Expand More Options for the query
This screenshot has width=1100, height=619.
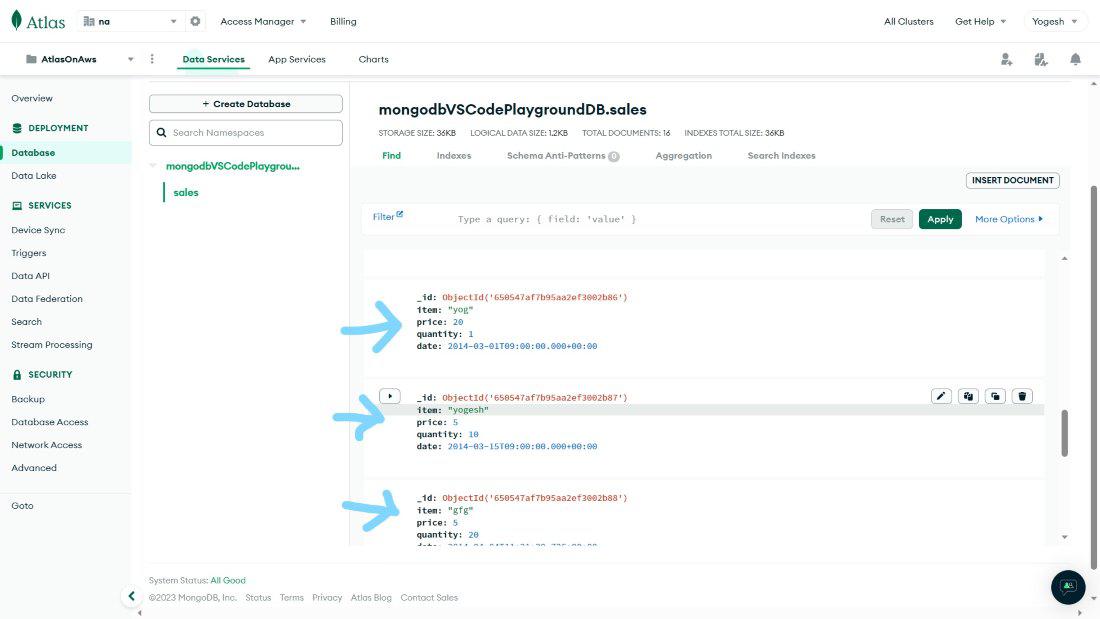1009,220
